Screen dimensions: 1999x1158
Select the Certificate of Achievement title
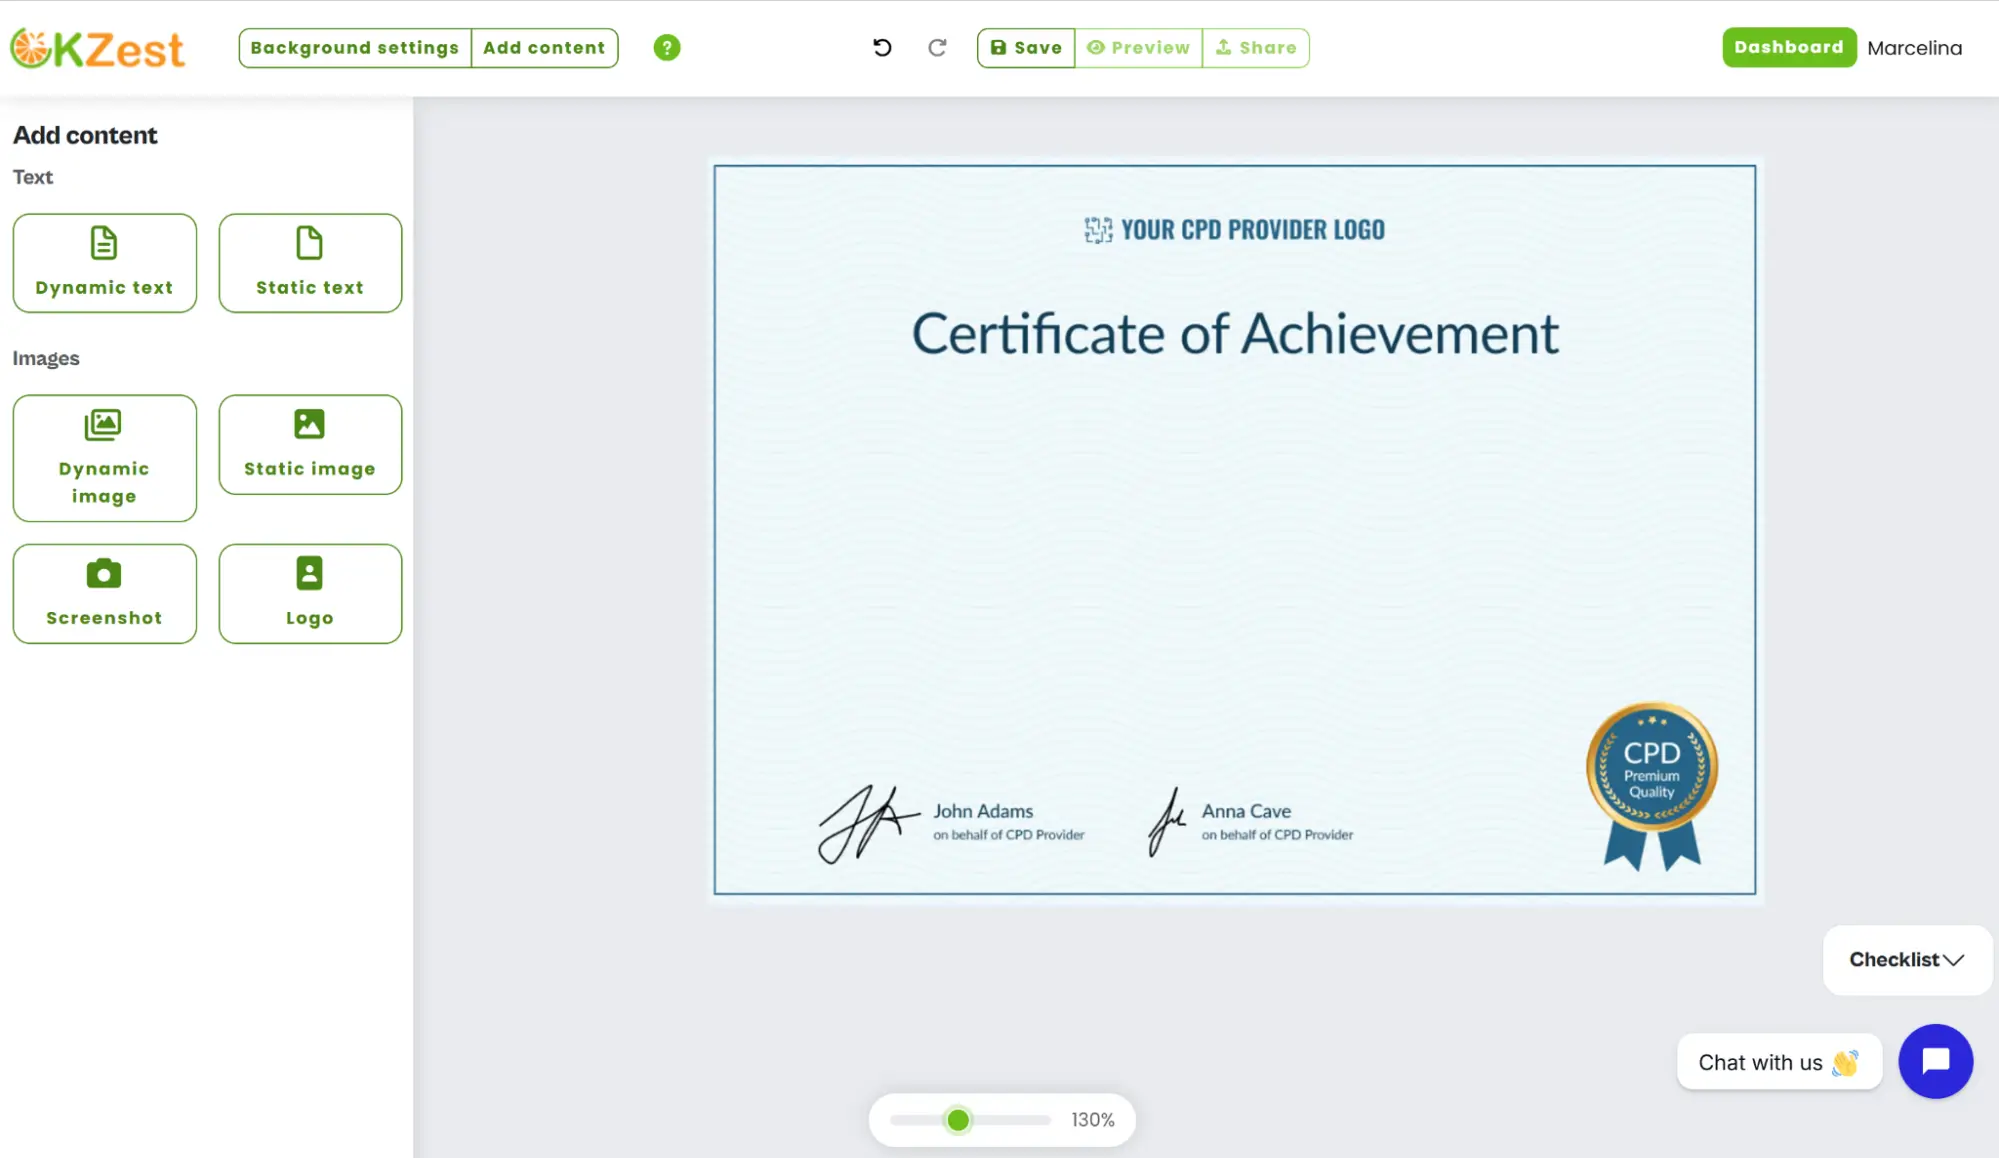(1234, 334)
